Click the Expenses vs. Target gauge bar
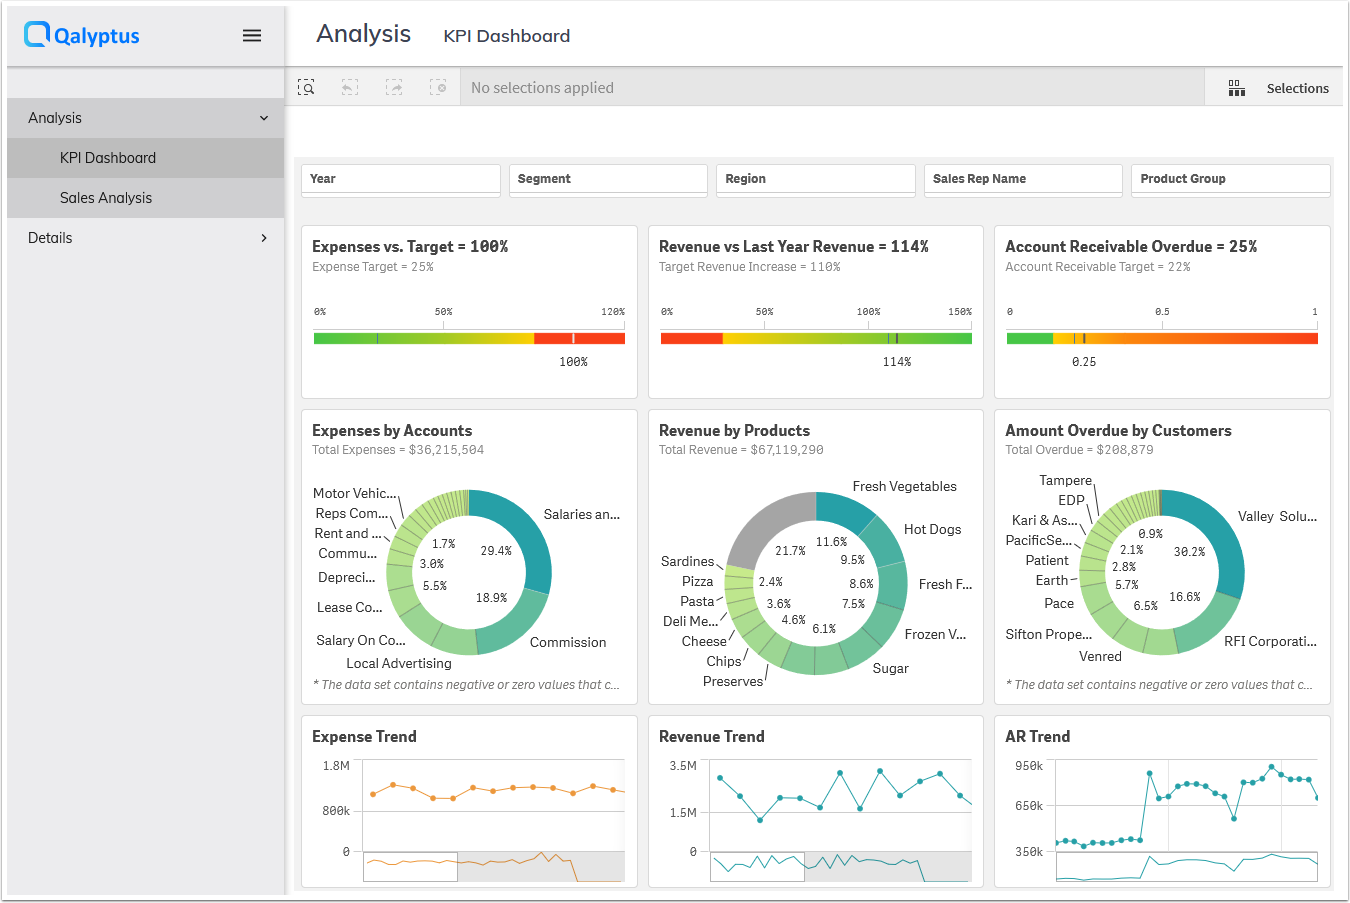This screenshot has height=903, width=1350. click(x=469, y=339)
